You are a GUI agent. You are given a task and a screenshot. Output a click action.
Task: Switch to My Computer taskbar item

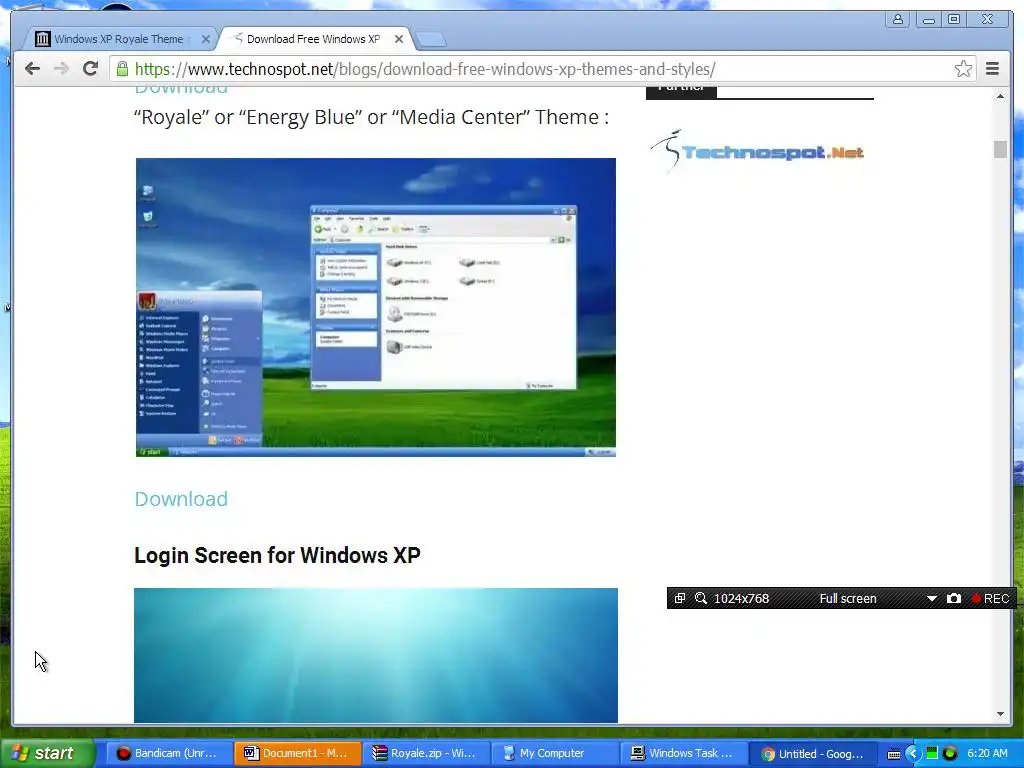click(x=554, y=754)
